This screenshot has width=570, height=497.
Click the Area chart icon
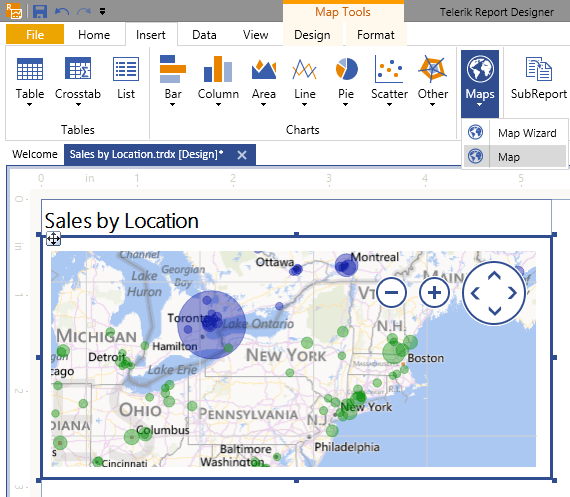[x=264, y=69]
